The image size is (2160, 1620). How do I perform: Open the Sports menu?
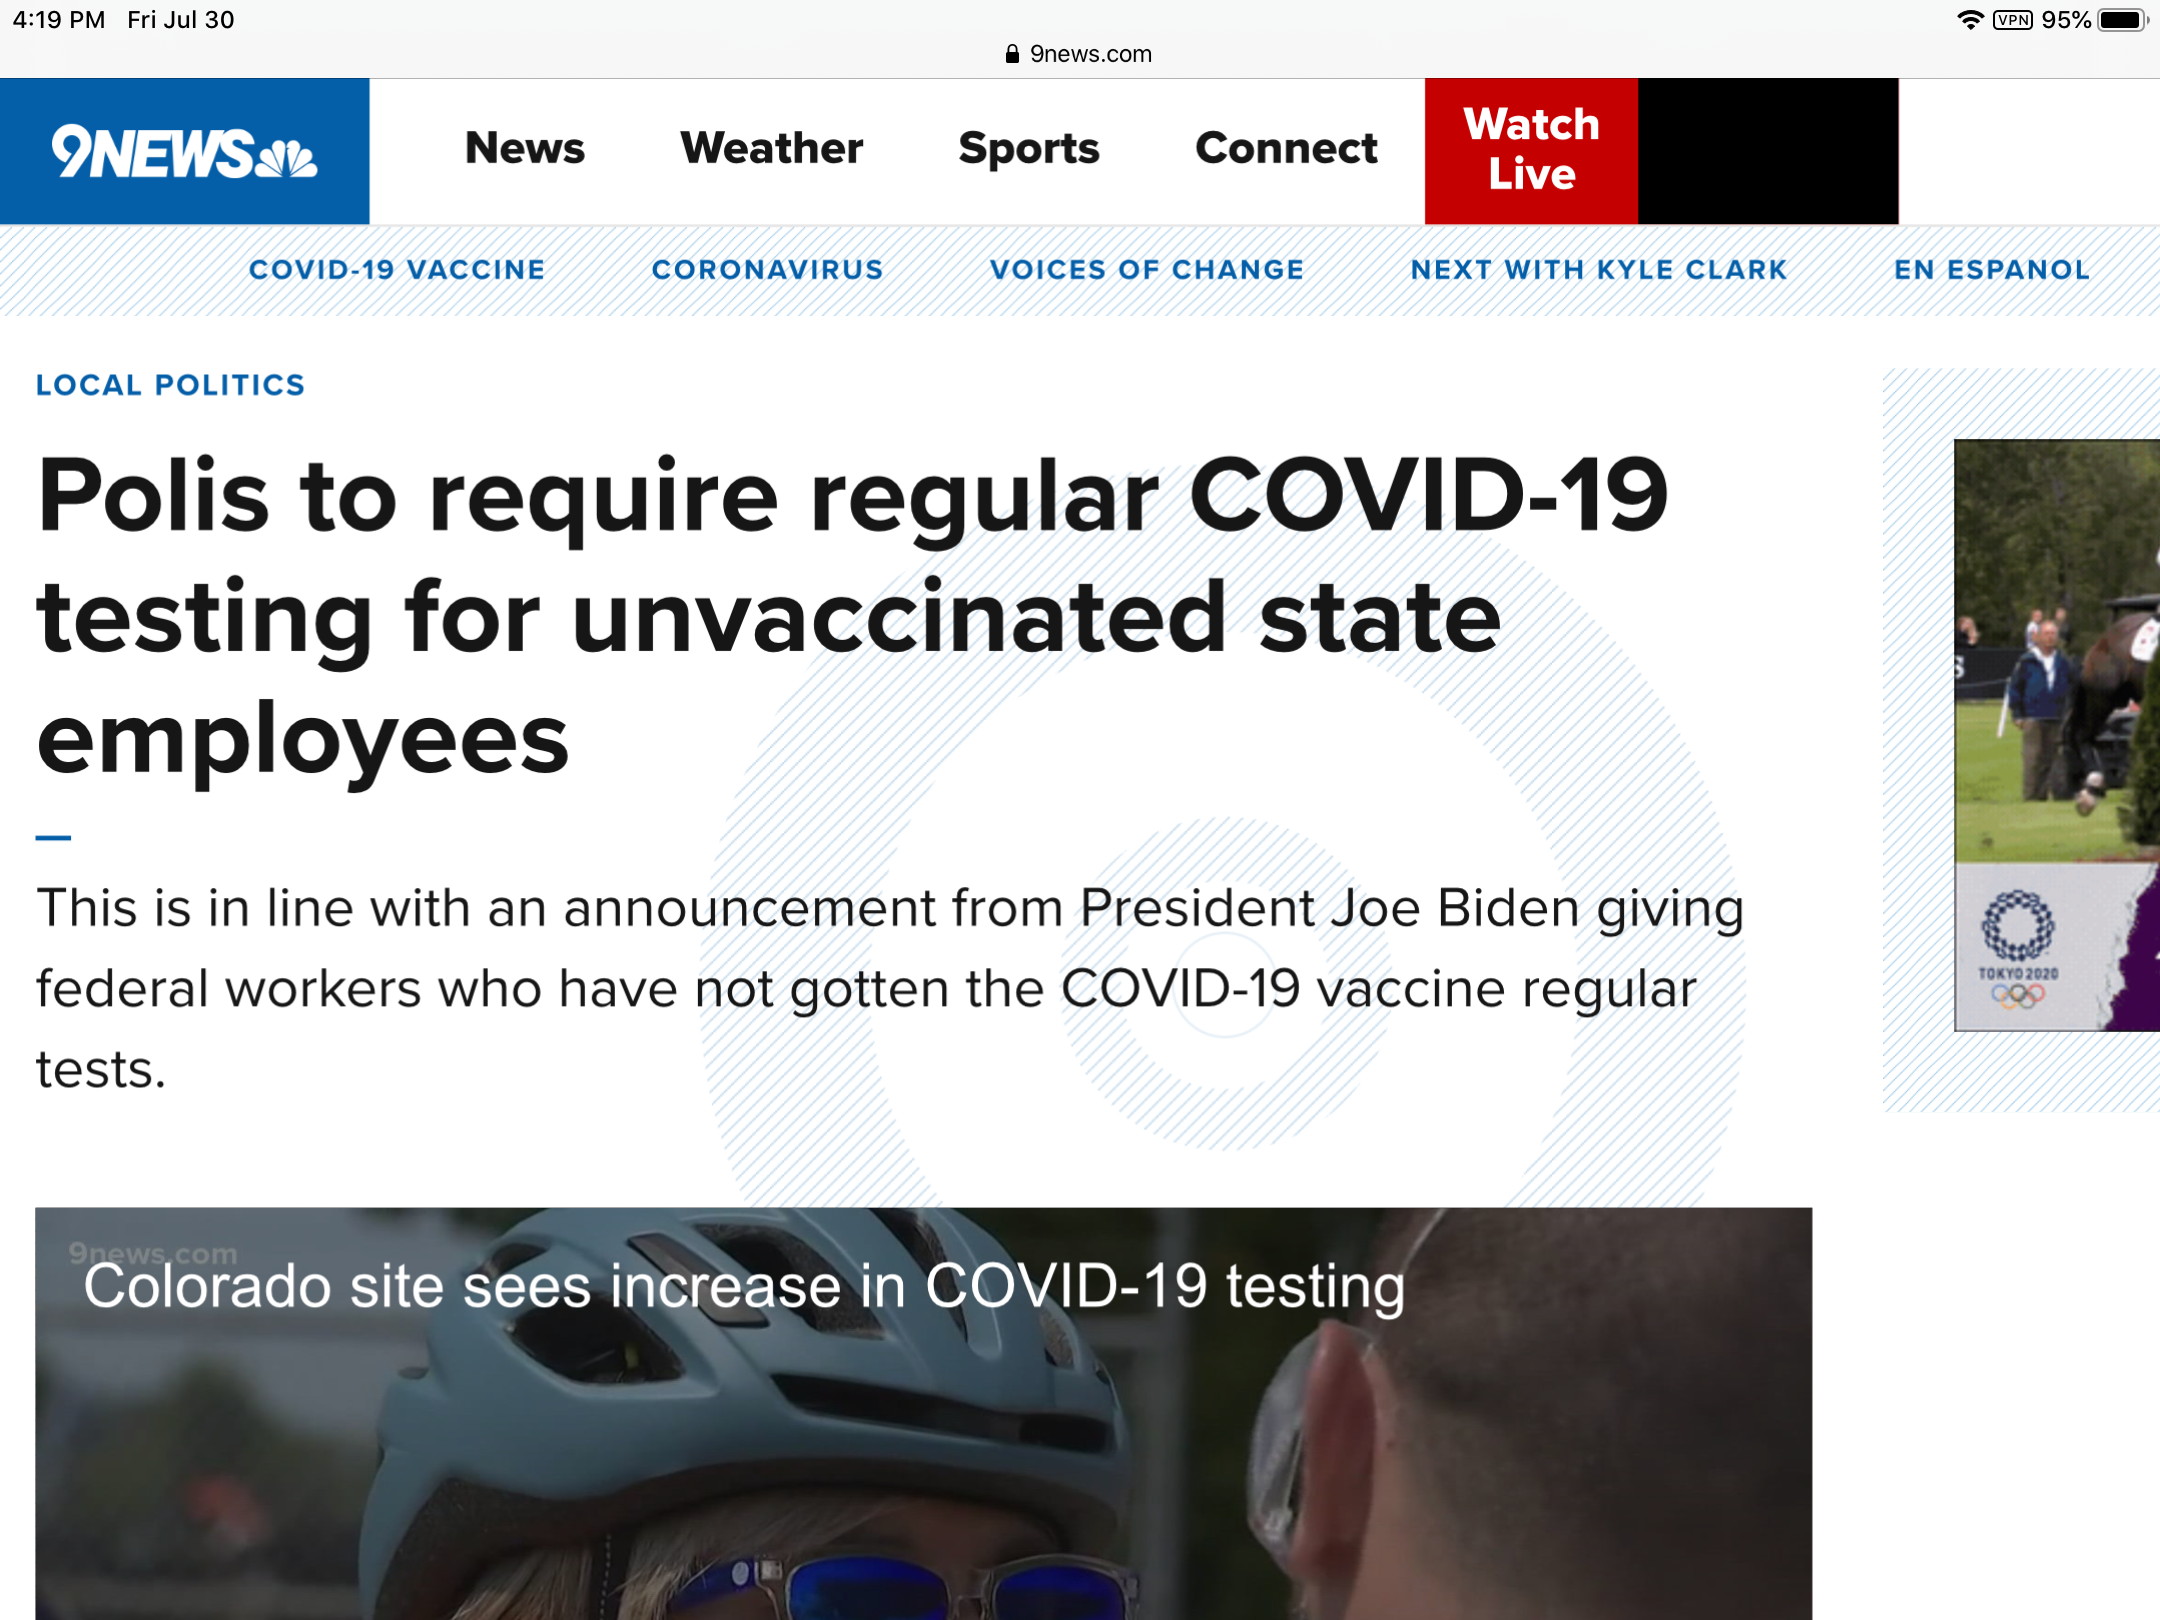1029,149
